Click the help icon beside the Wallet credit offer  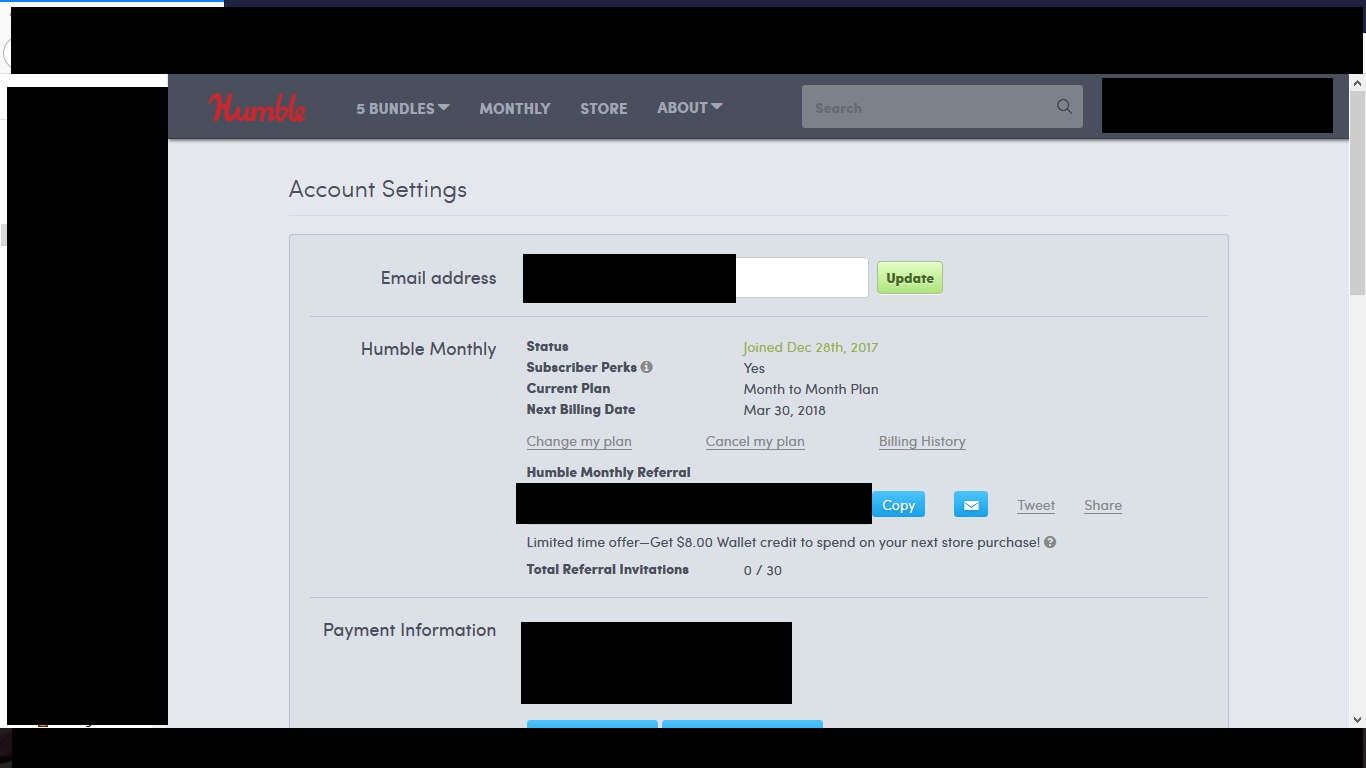[1050, 542]
